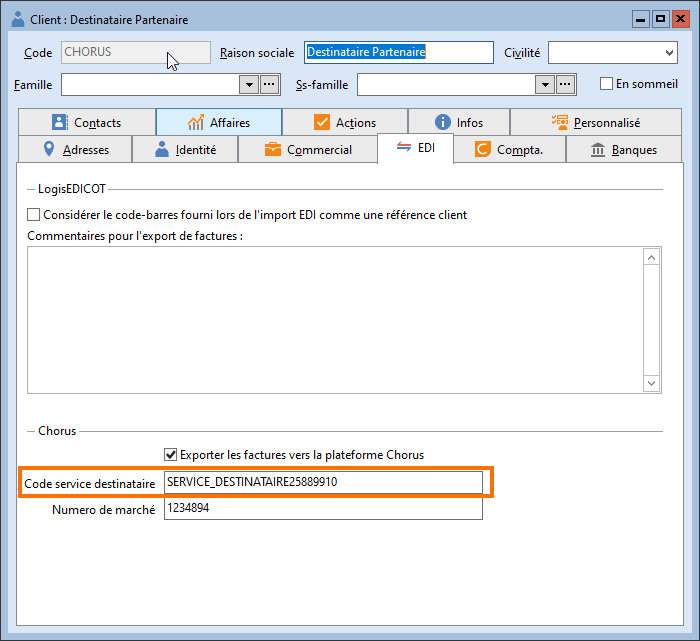This screenshot has height=641, width=700.
Task: Close the client window
Action: [x=681, y=19]
